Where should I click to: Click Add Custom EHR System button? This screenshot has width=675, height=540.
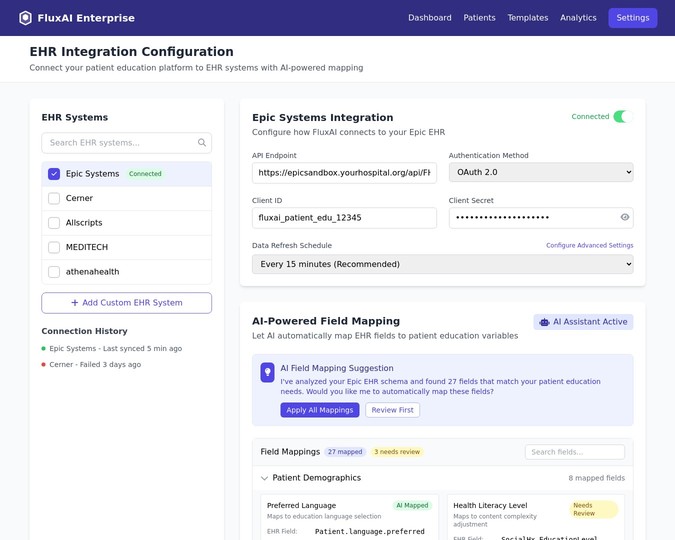pos(127,303)
